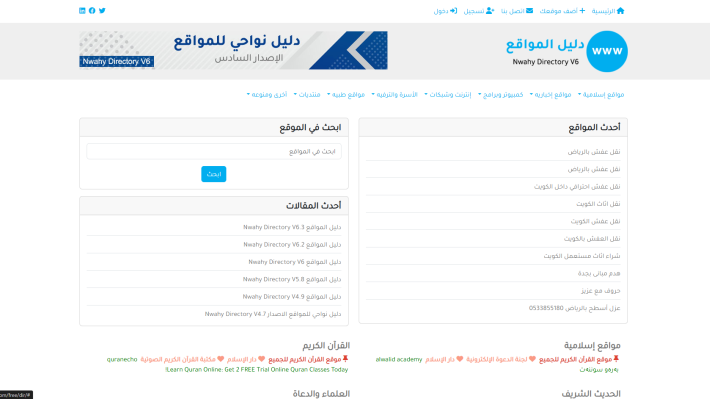Expand the الأسرة والترفيه dropdown menu

click(x=394, y=94)
